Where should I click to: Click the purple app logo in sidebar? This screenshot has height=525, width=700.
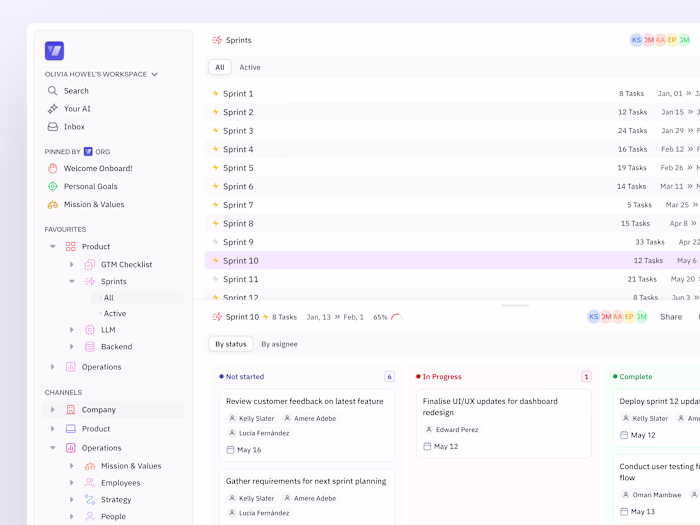tap(54, 50)
